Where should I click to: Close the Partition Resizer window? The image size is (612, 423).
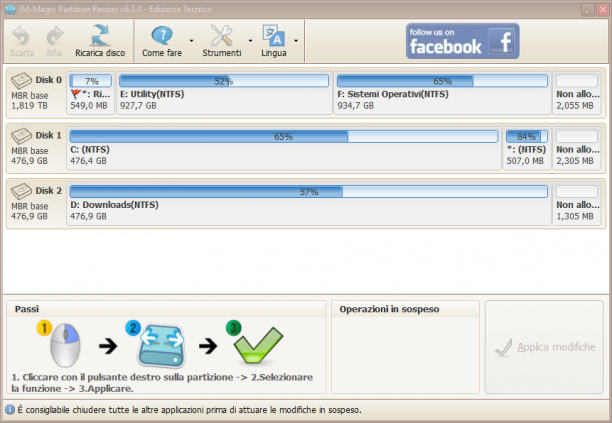(x=603, y=9)
